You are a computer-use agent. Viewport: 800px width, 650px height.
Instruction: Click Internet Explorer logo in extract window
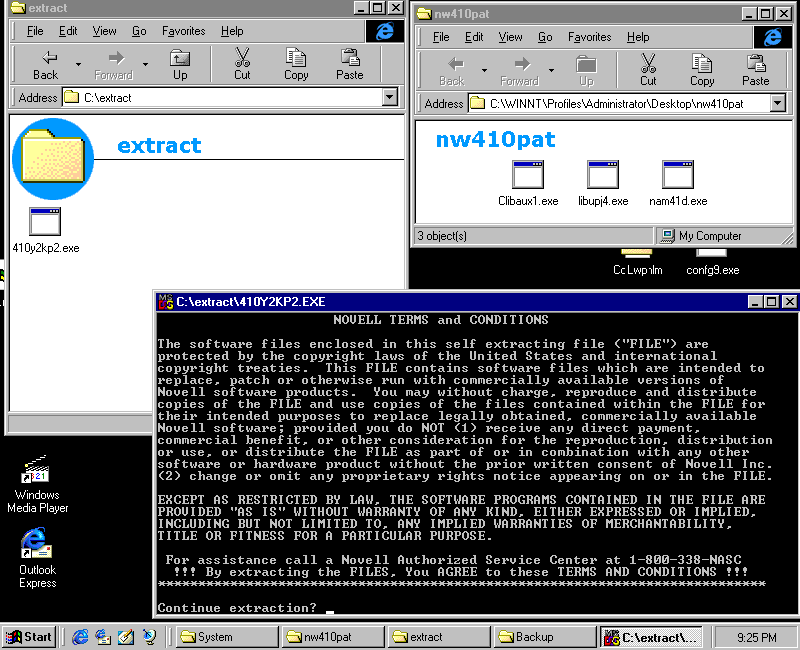click(x=384, y=31)
